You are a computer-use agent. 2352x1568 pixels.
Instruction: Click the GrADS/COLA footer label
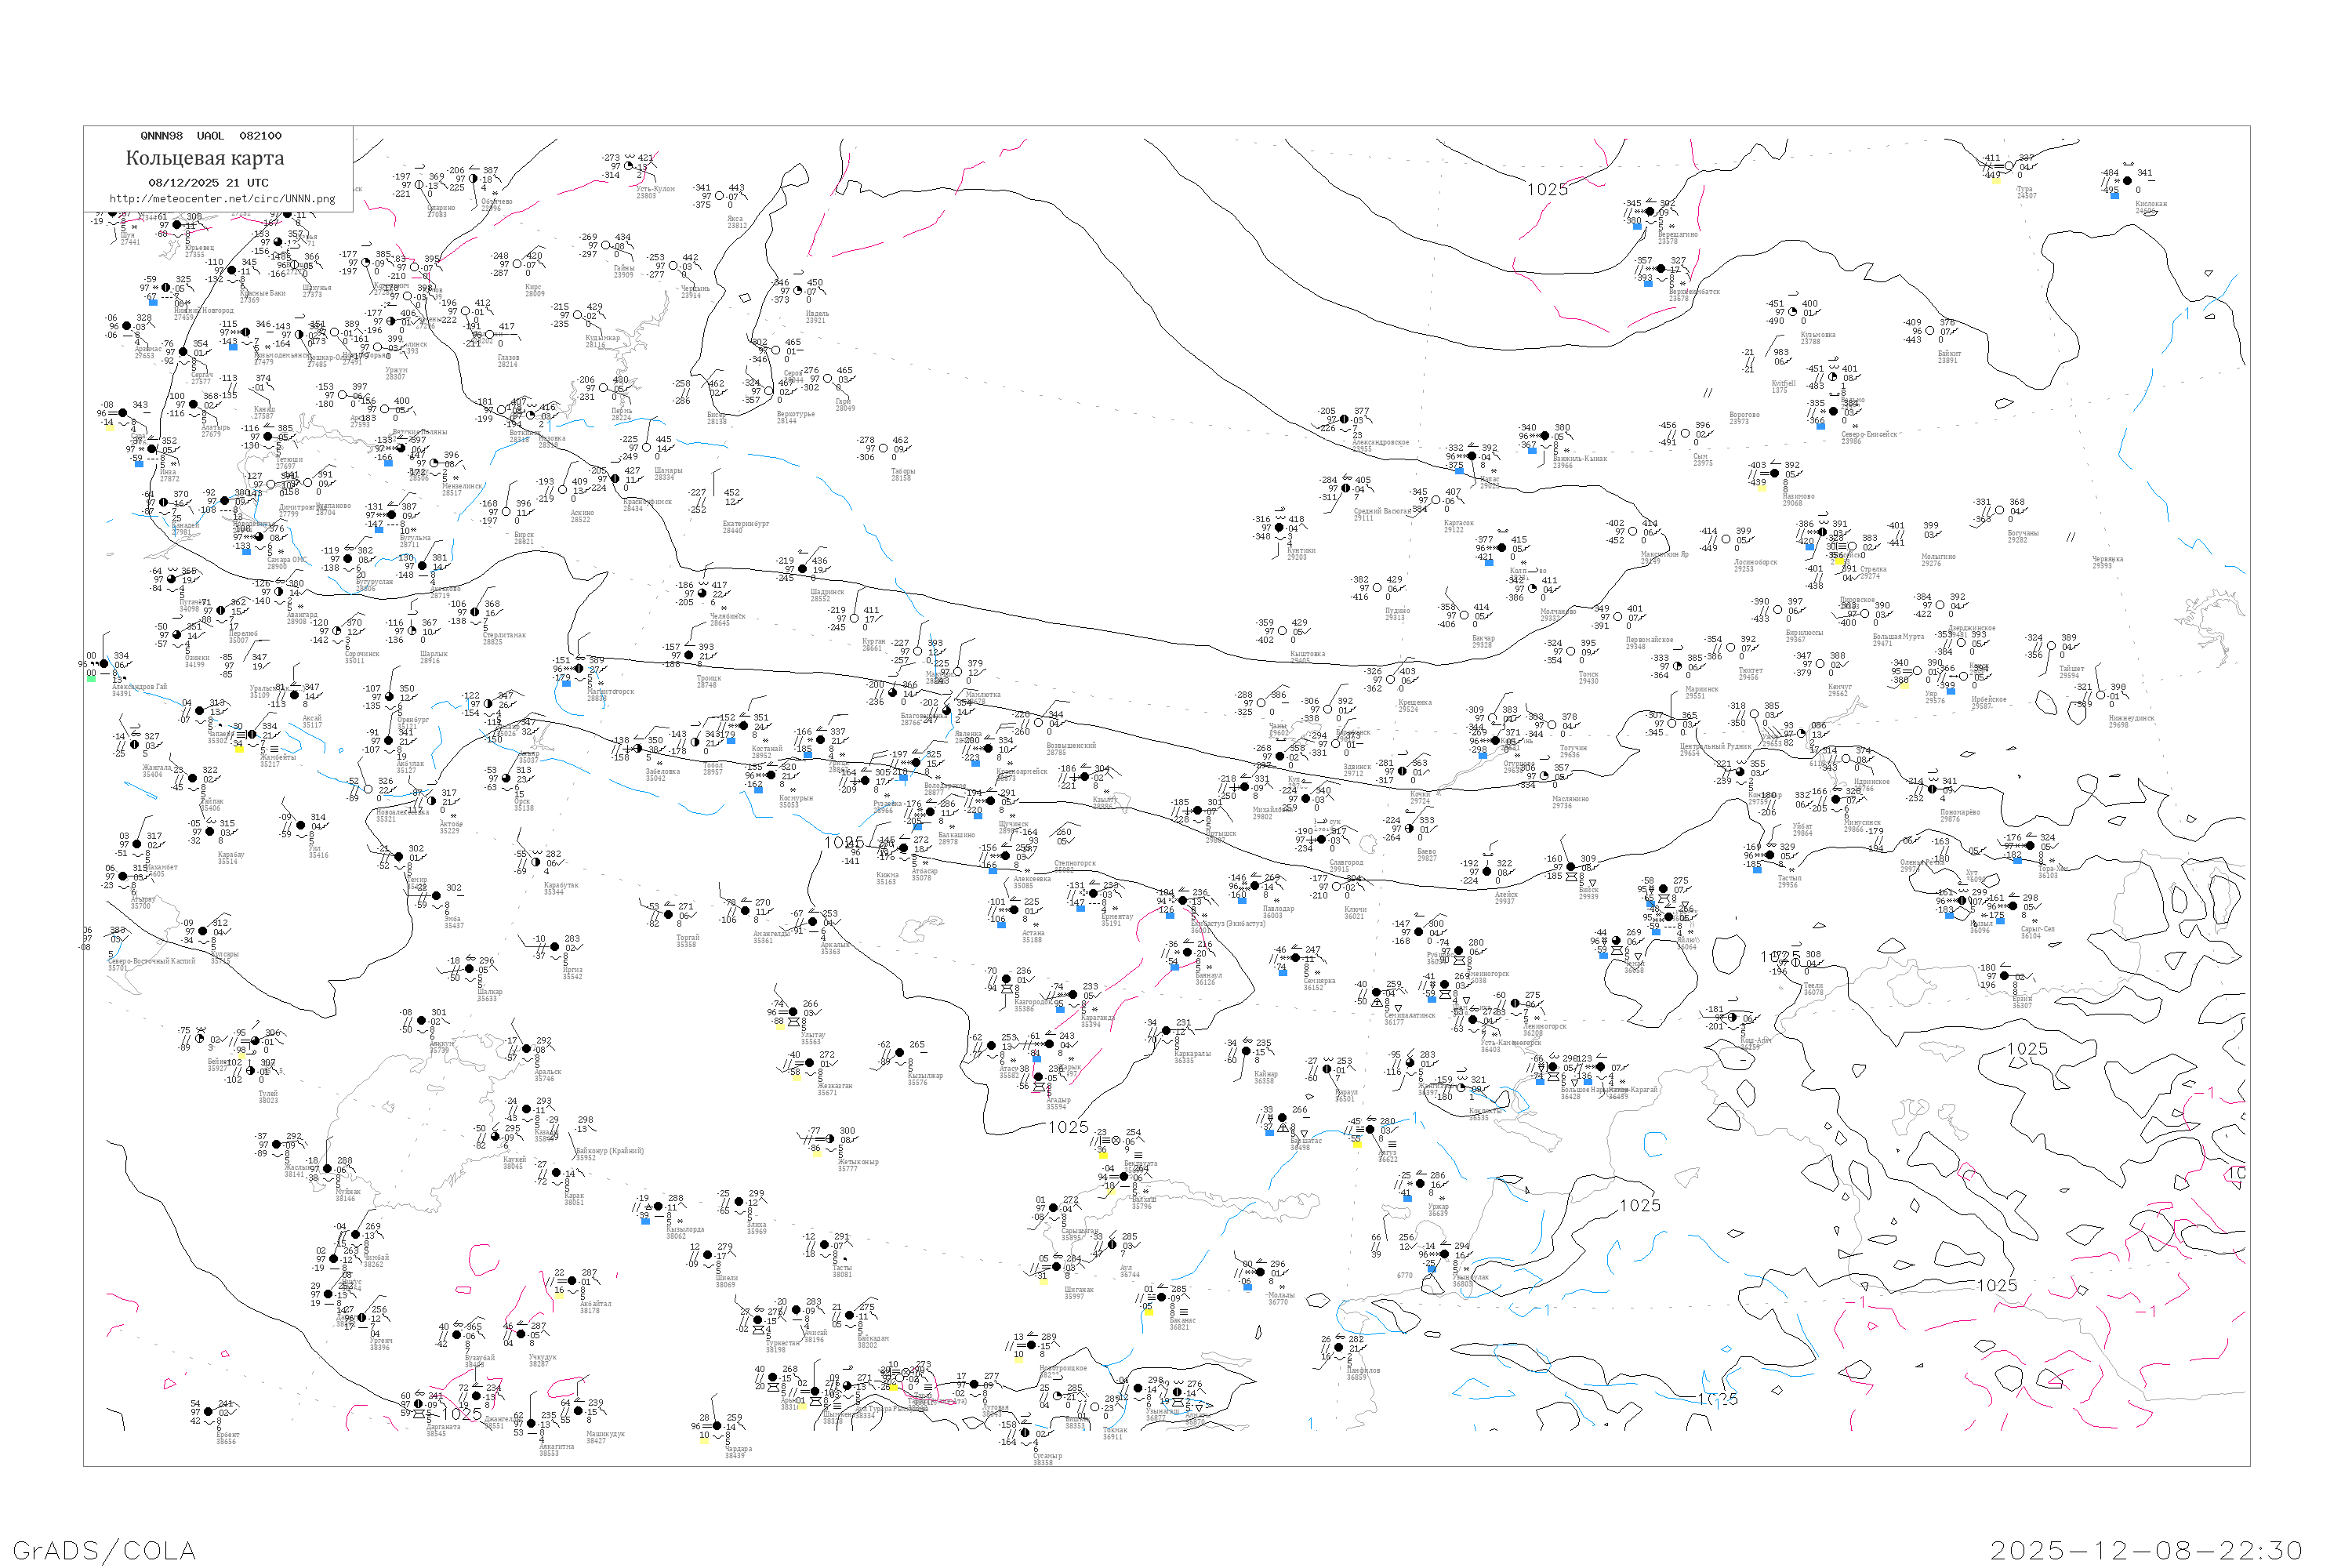coord(104,1550)
